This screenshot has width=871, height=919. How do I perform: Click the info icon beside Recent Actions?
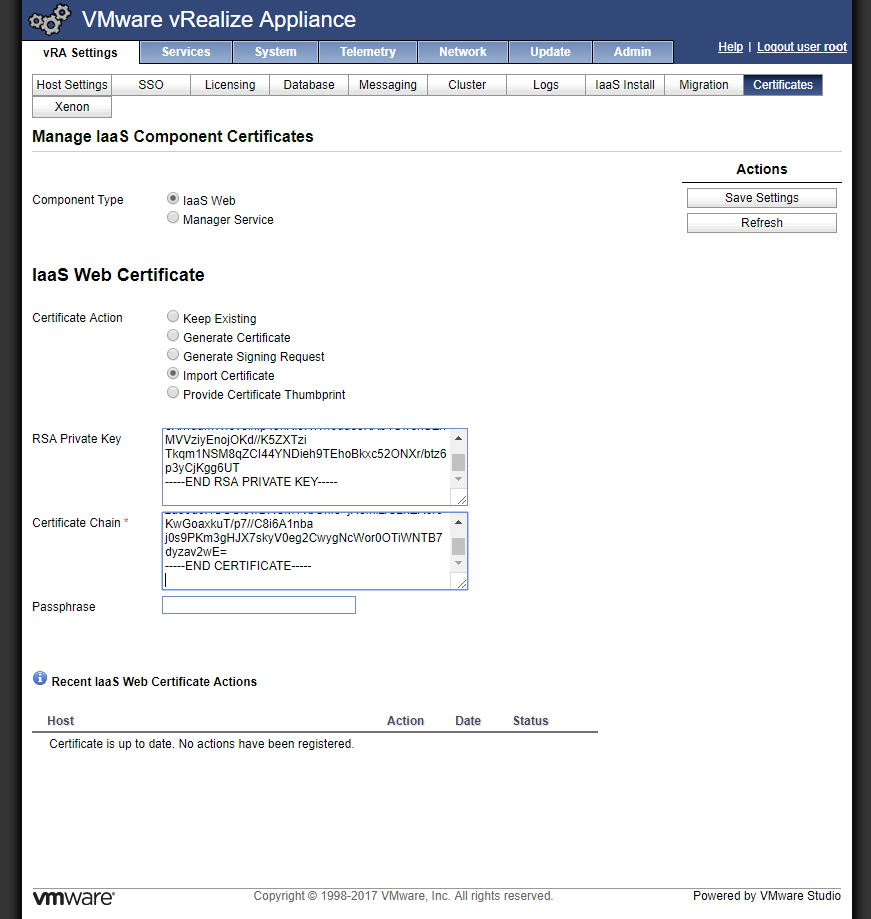pos(40,679)
